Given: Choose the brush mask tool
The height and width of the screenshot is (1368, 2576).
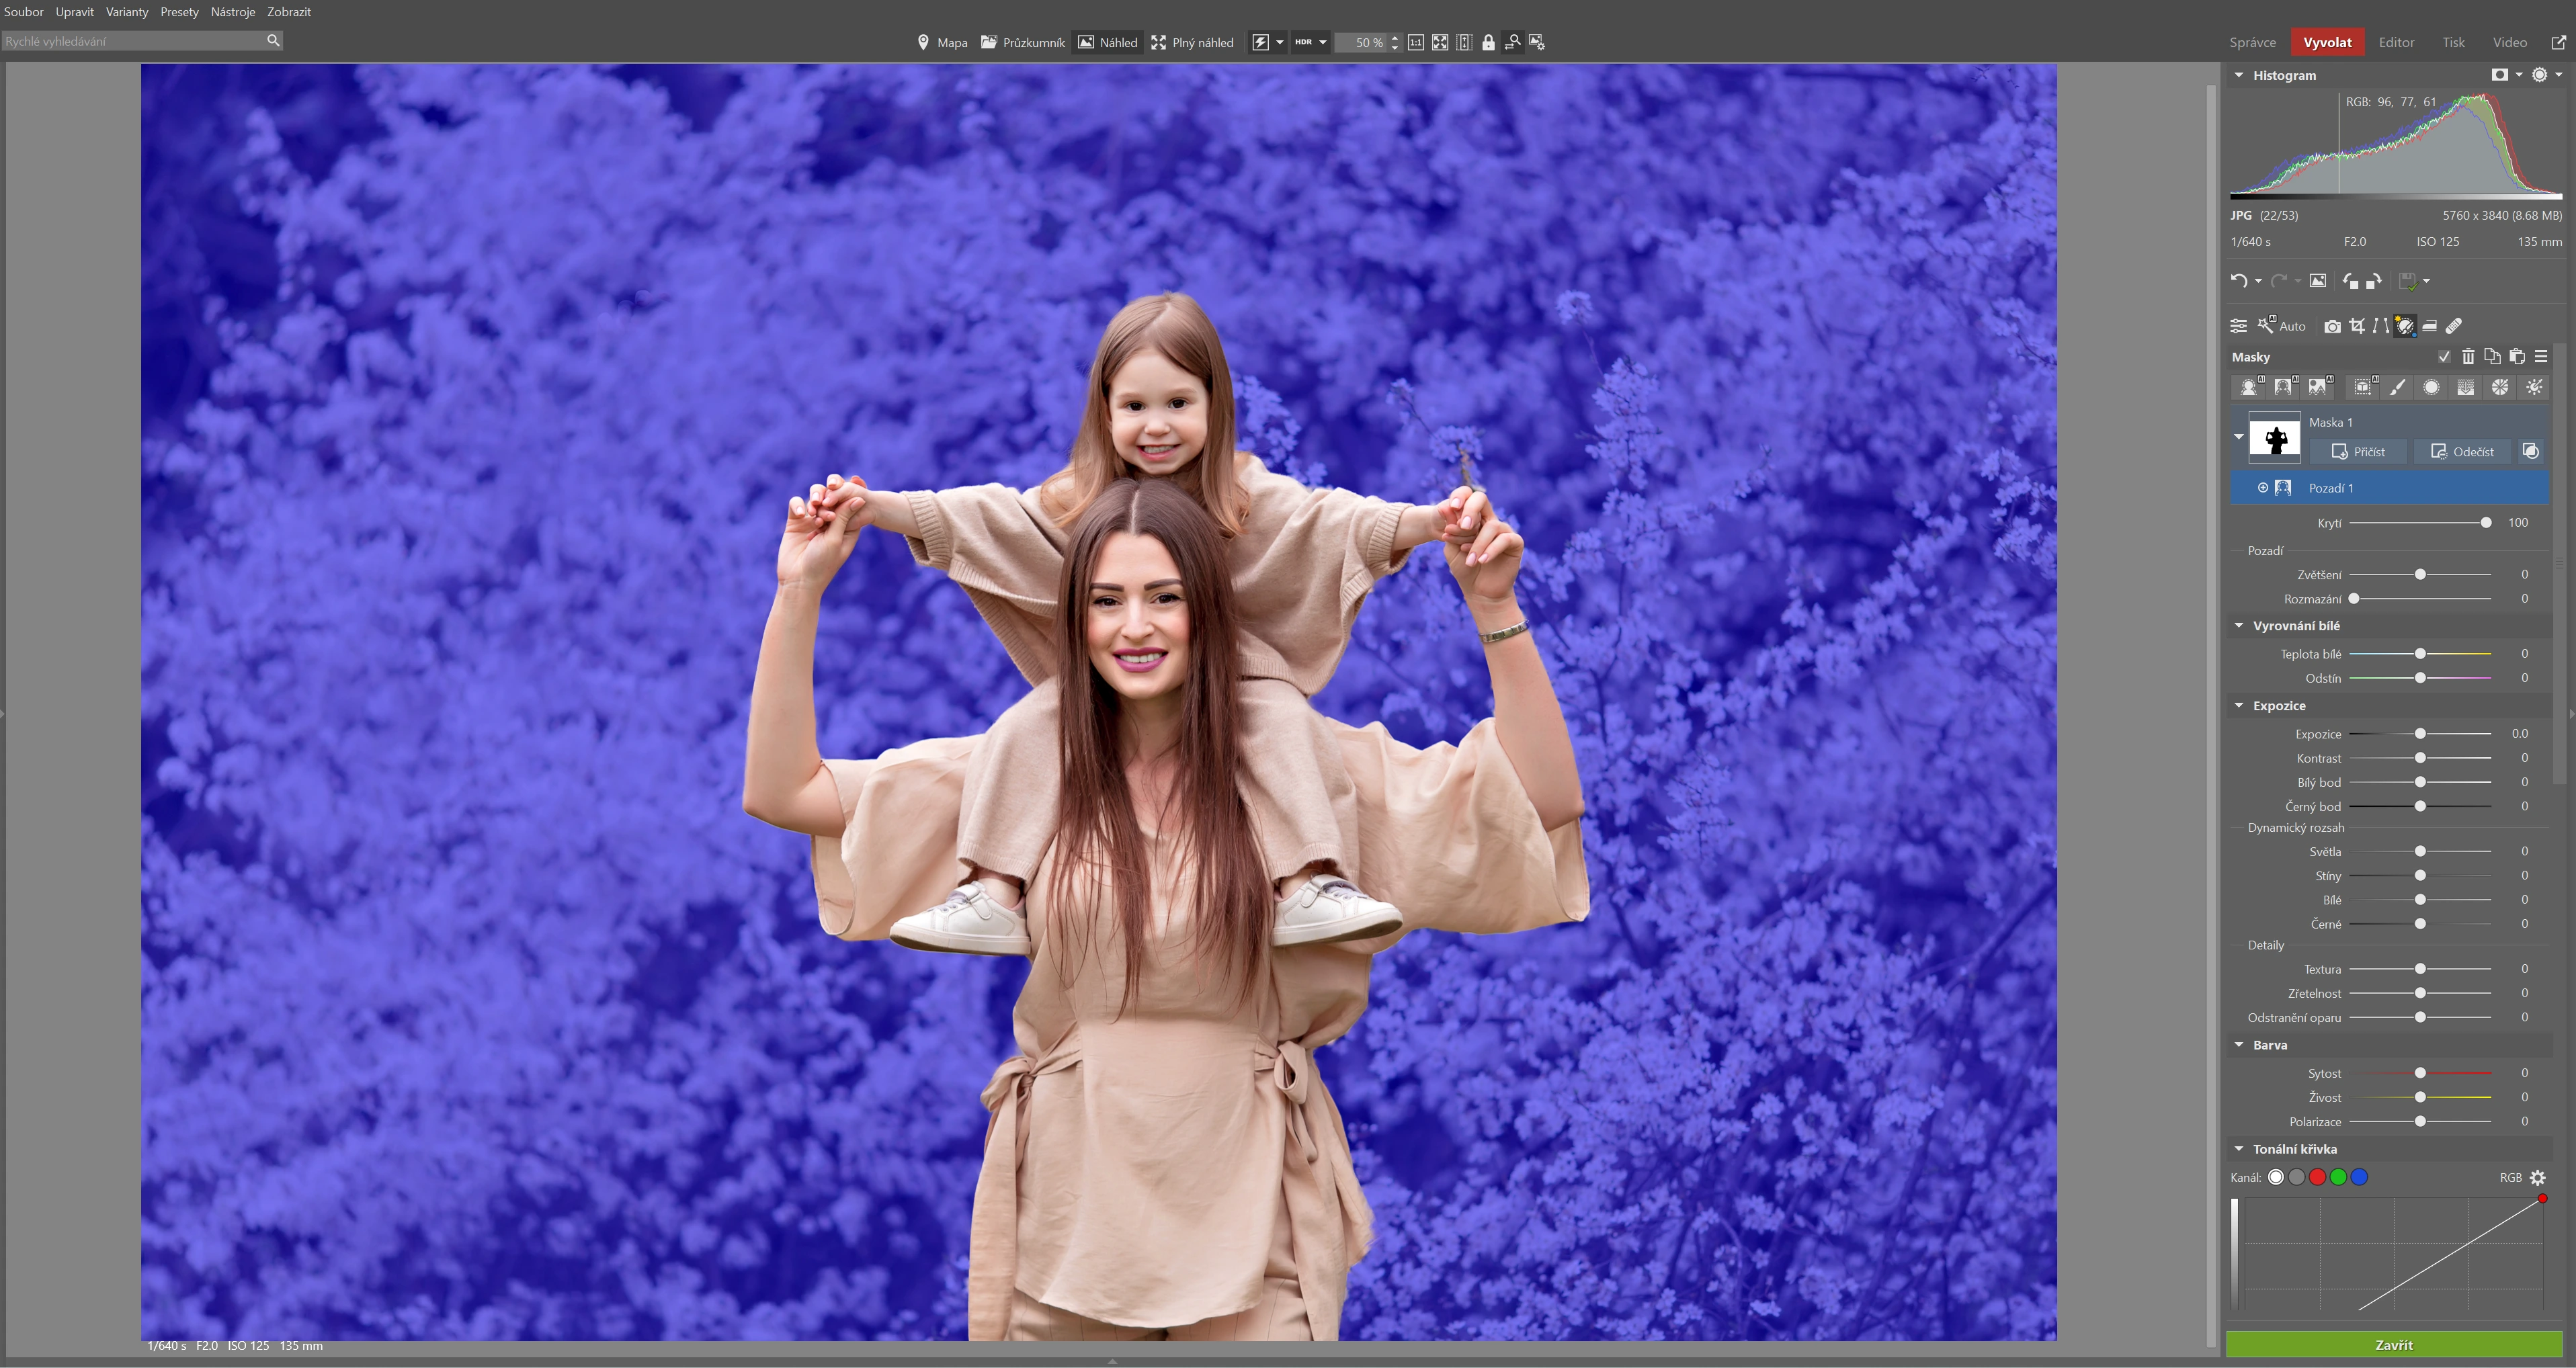Looking at the screenshot, I should (2398, 388).
